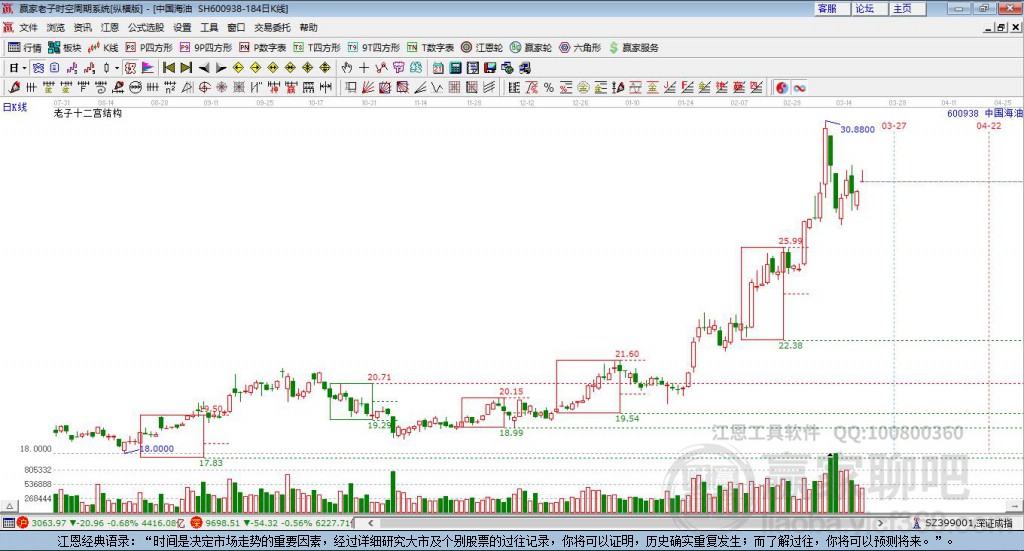The width and height of the screenshot is (1024, 551).
Task: Expand the 日 period dropdown arrow
Action: tap(24, 68)
